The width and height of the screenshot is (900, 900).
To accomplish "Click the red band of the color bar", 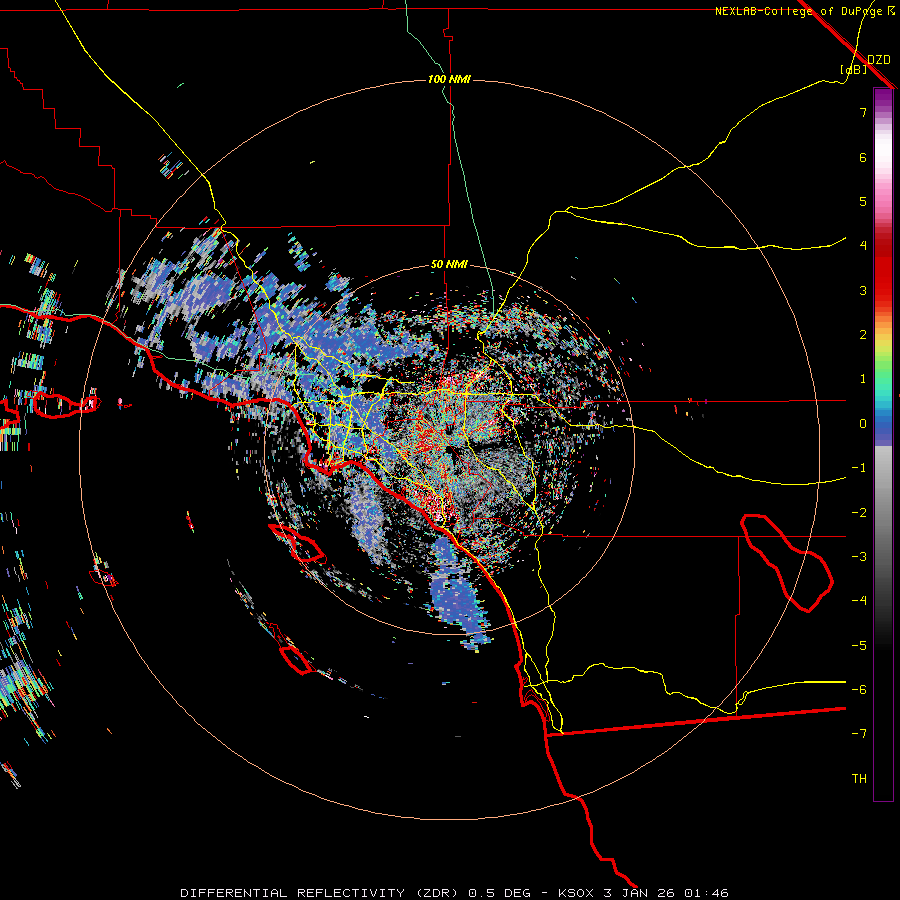I will [883, 273].
